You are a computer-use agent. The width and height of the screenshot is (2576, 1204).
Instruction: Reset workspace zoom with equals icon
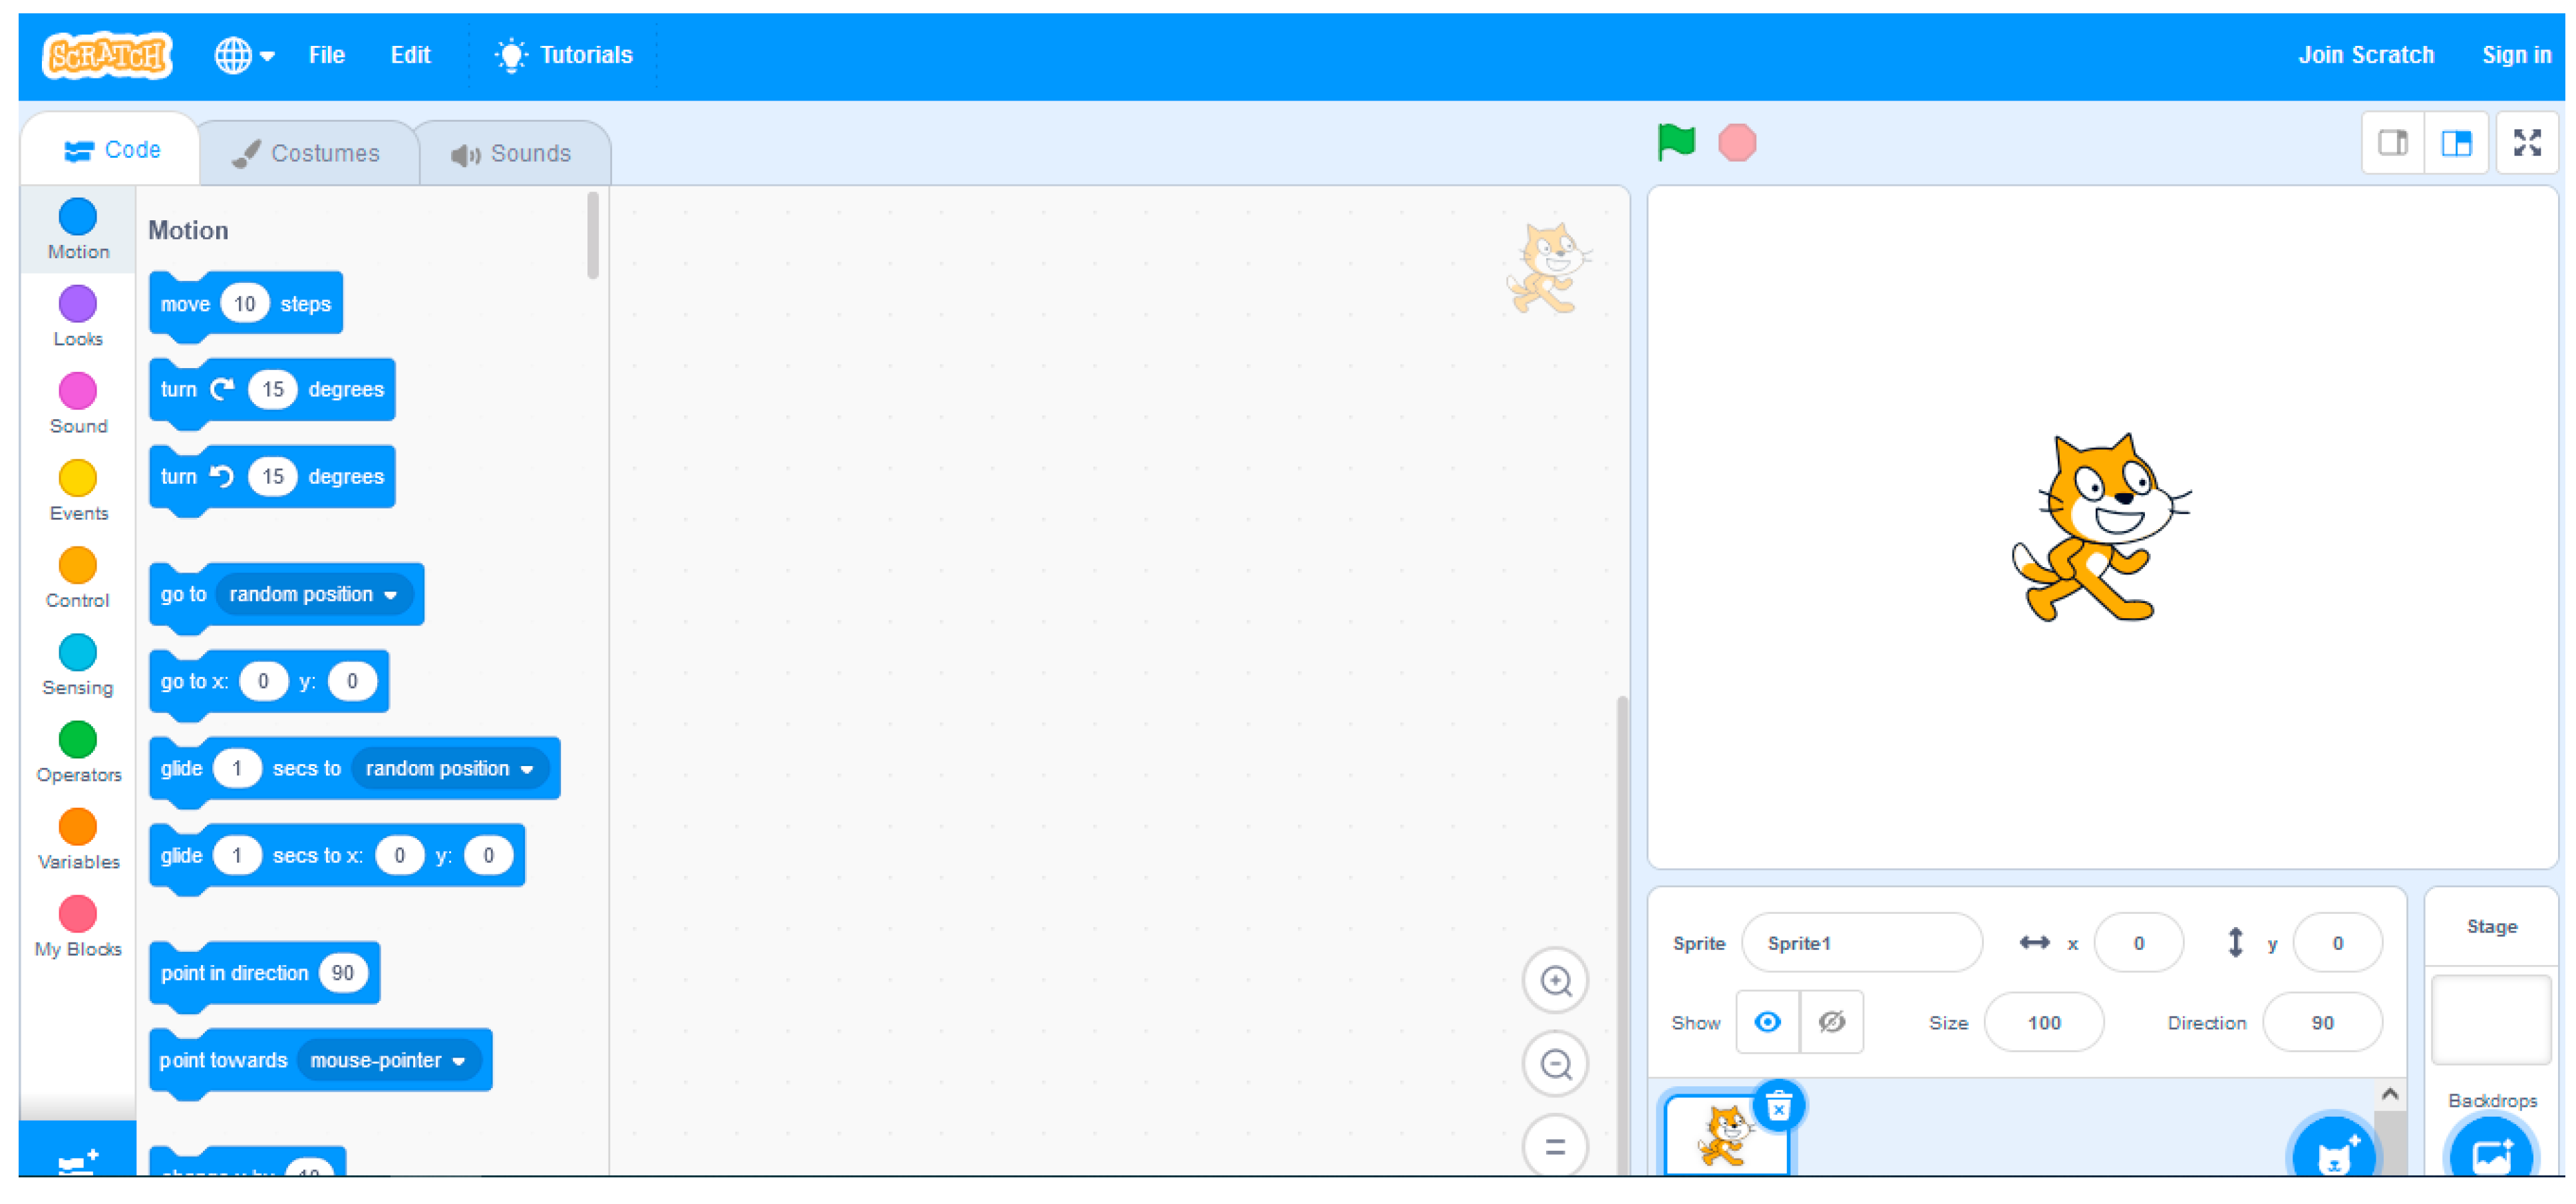click(1555, 1146)
